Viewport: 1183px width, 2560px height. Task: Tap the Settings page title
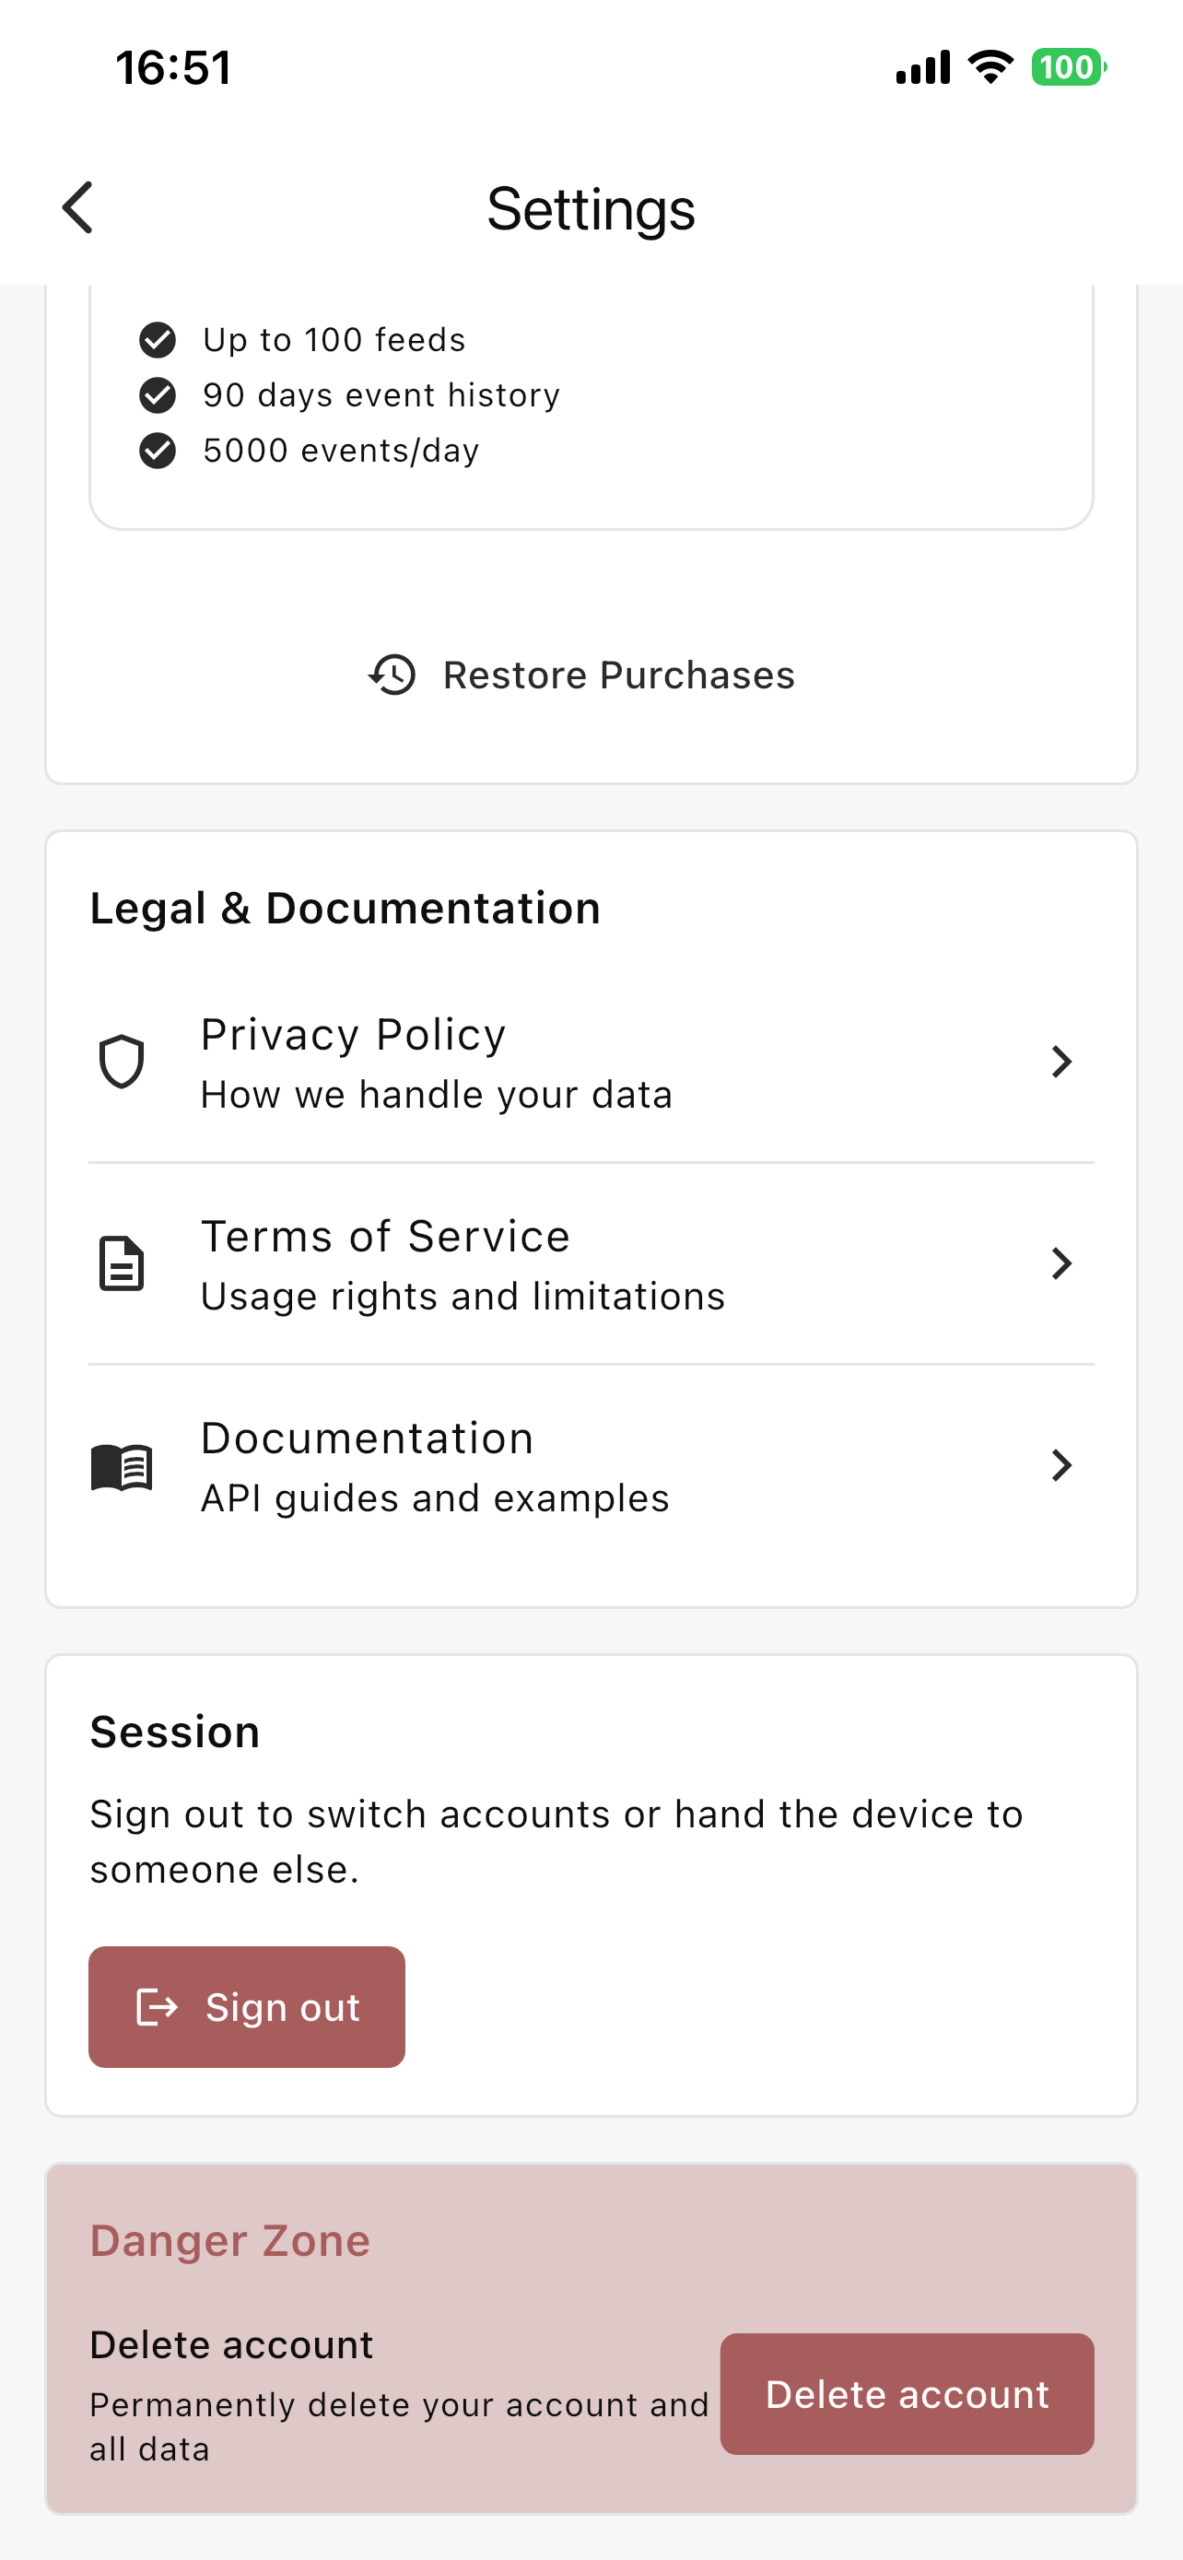591,209
